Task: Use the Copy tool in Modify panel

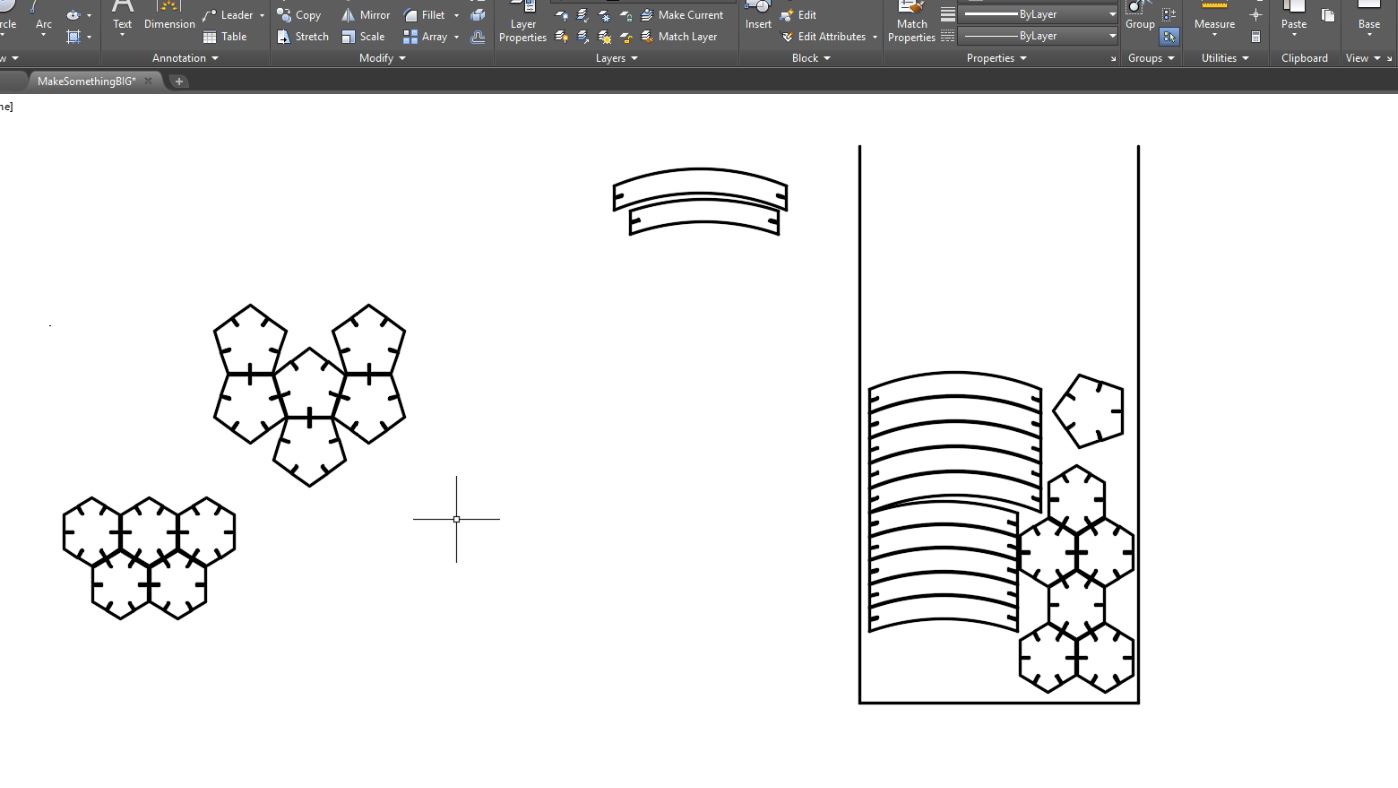Action: coord(299,15)
